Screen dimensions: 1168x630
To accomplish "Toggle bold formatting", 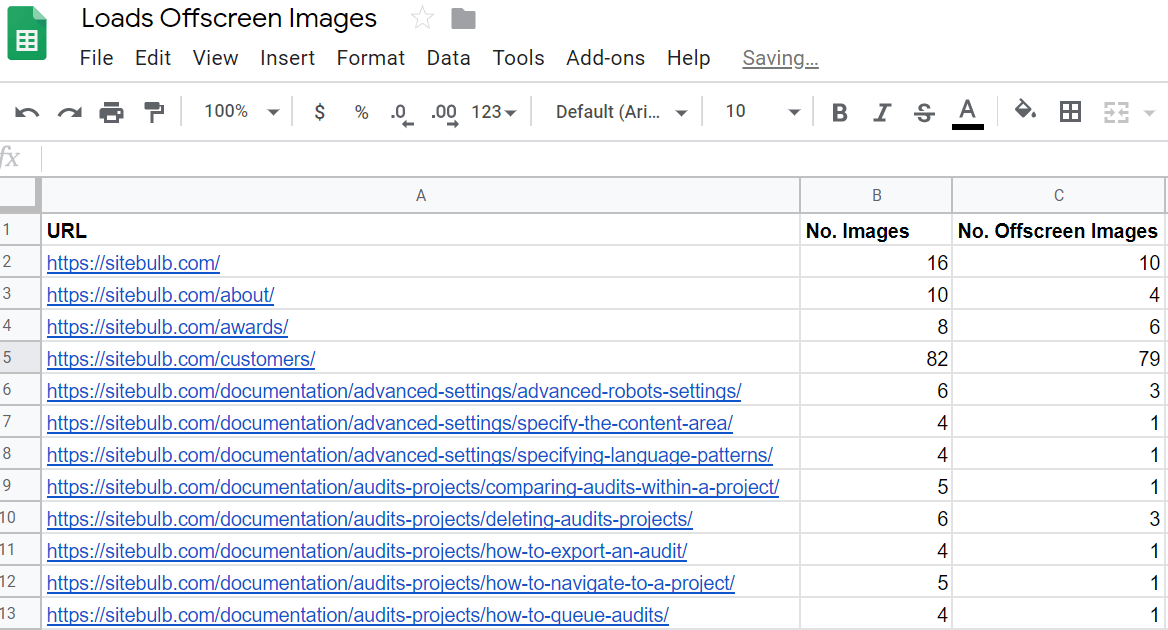I will point(840,112).
